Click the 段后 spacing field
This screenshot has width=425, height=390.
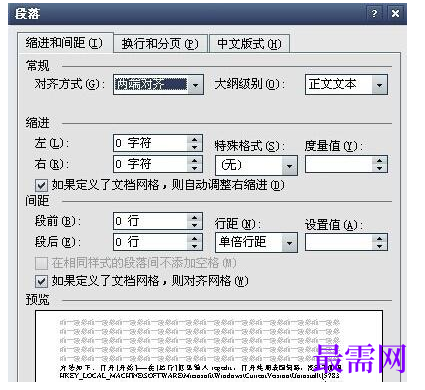coord(151,242)
